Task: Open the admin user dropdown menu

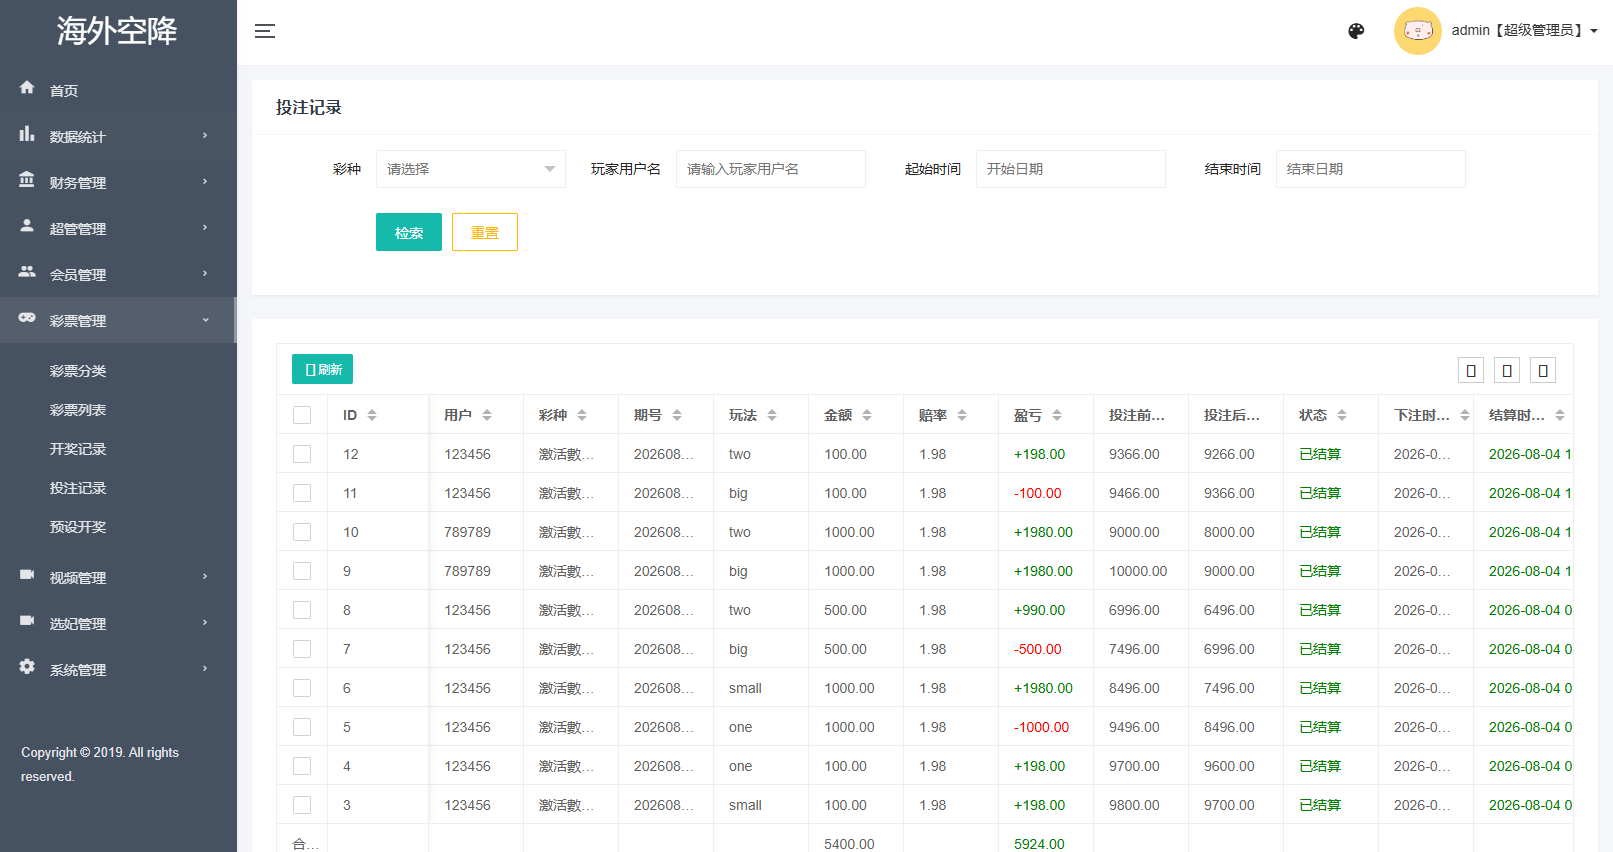Action: (1524, 31)
